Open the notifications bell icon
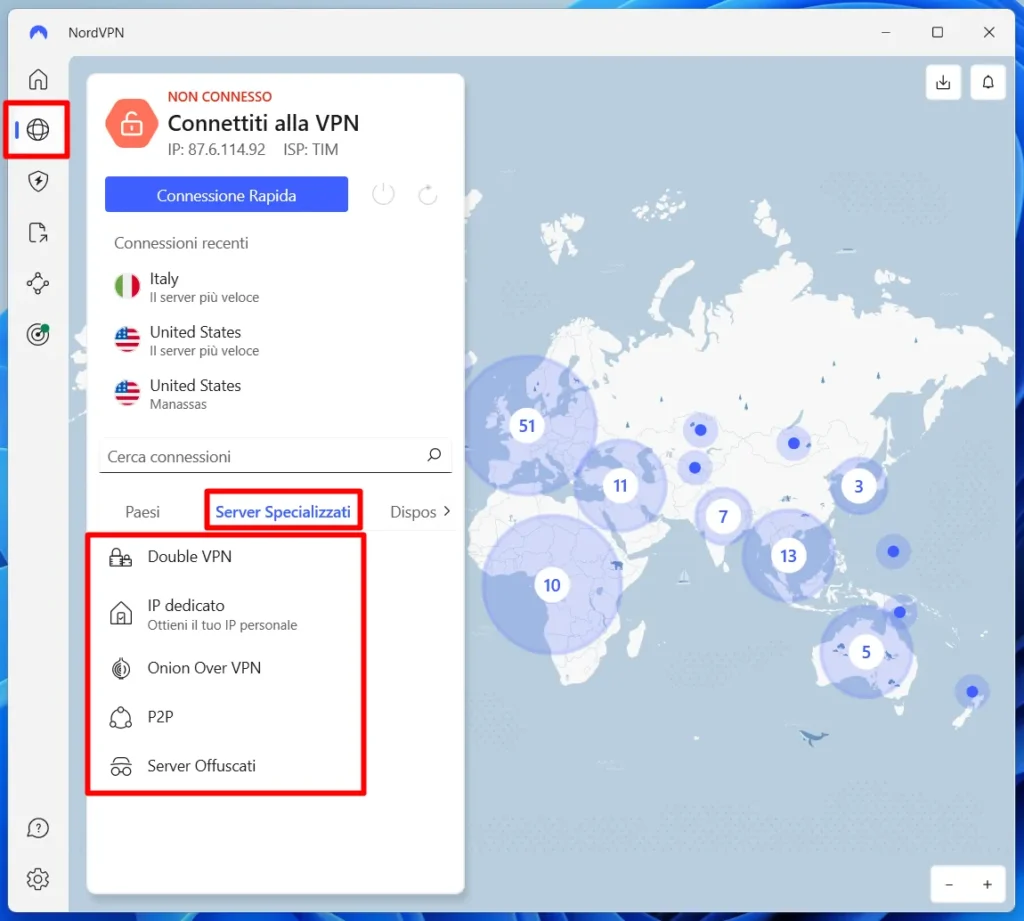Screen dimensions: 1024x921 click(x=988, y=82)
